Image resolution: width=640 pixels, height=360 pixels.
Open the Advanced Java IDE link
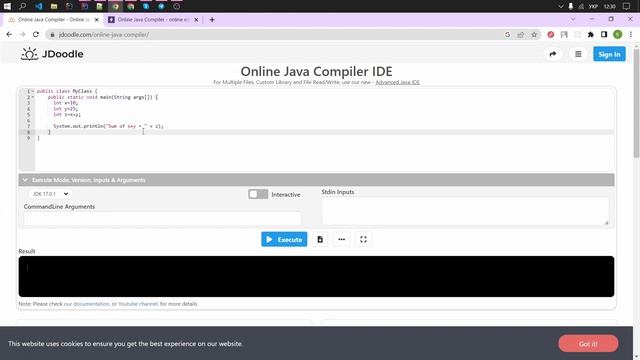(x=398, y=82)
